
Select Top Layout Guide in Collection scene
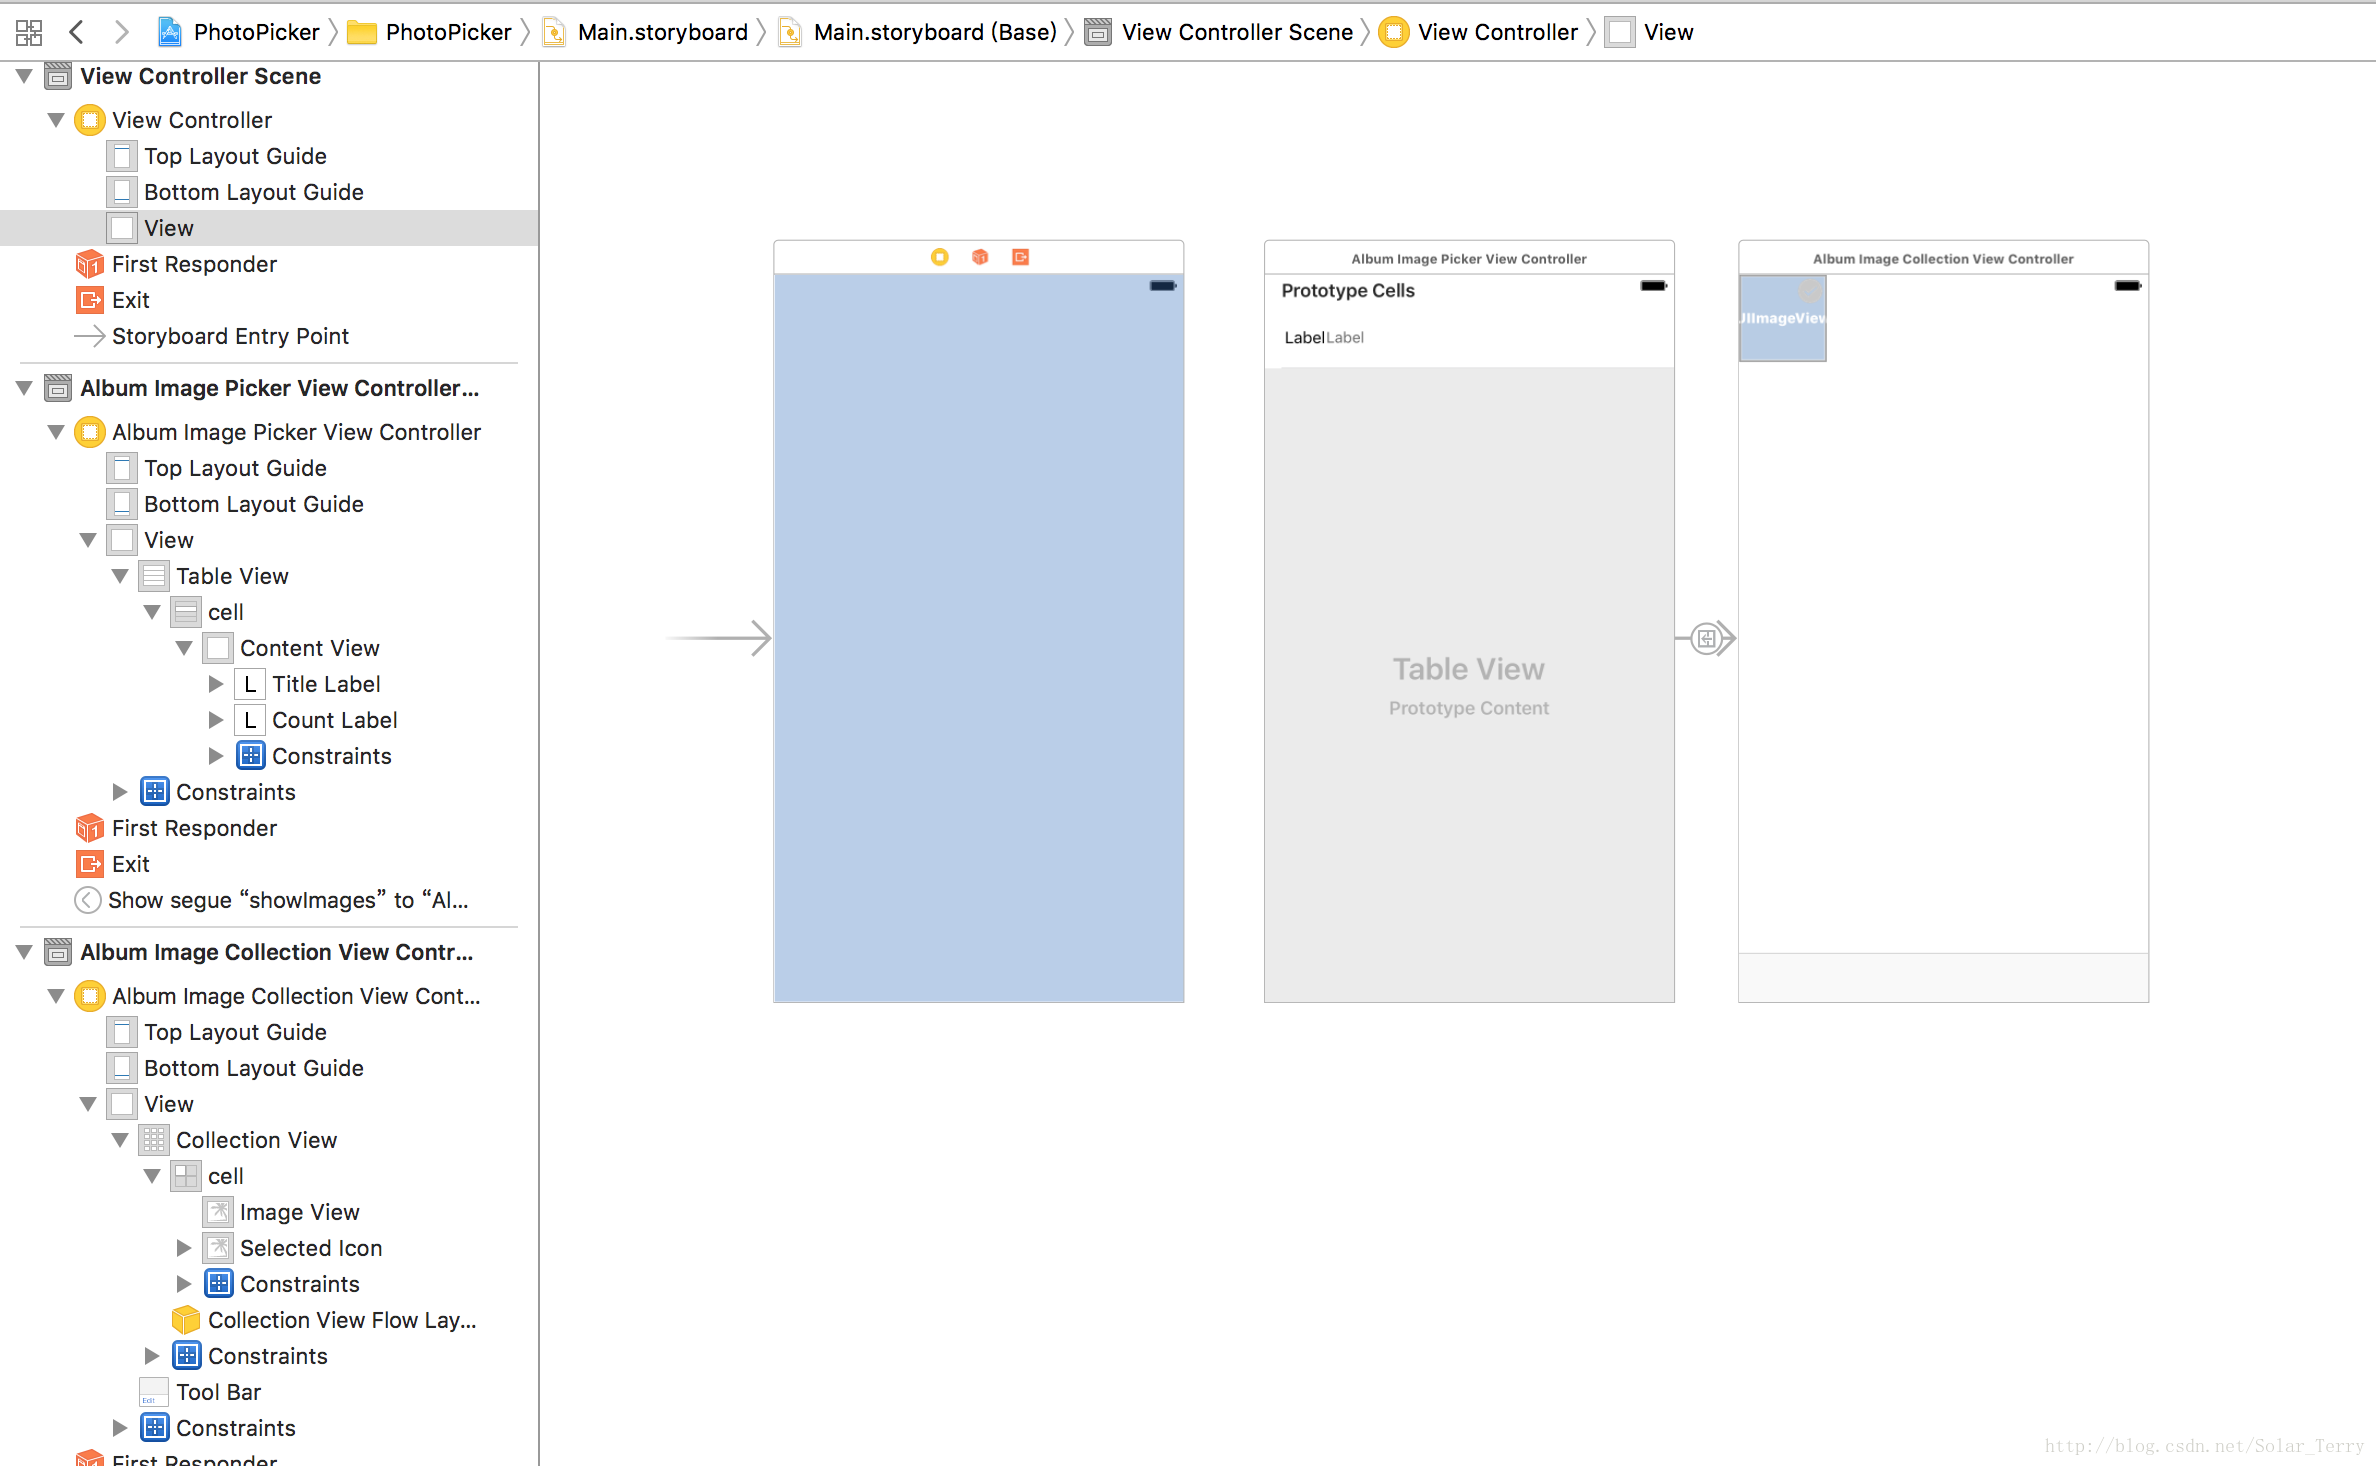click(219, 1032)
